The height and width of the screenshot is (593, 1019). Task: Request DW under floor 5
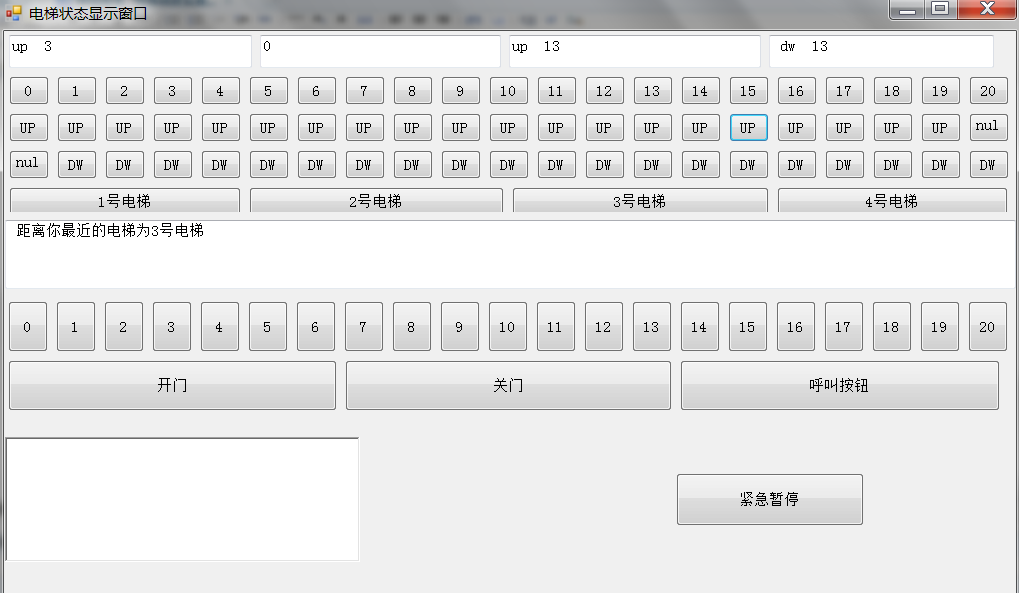coord(268,165)
